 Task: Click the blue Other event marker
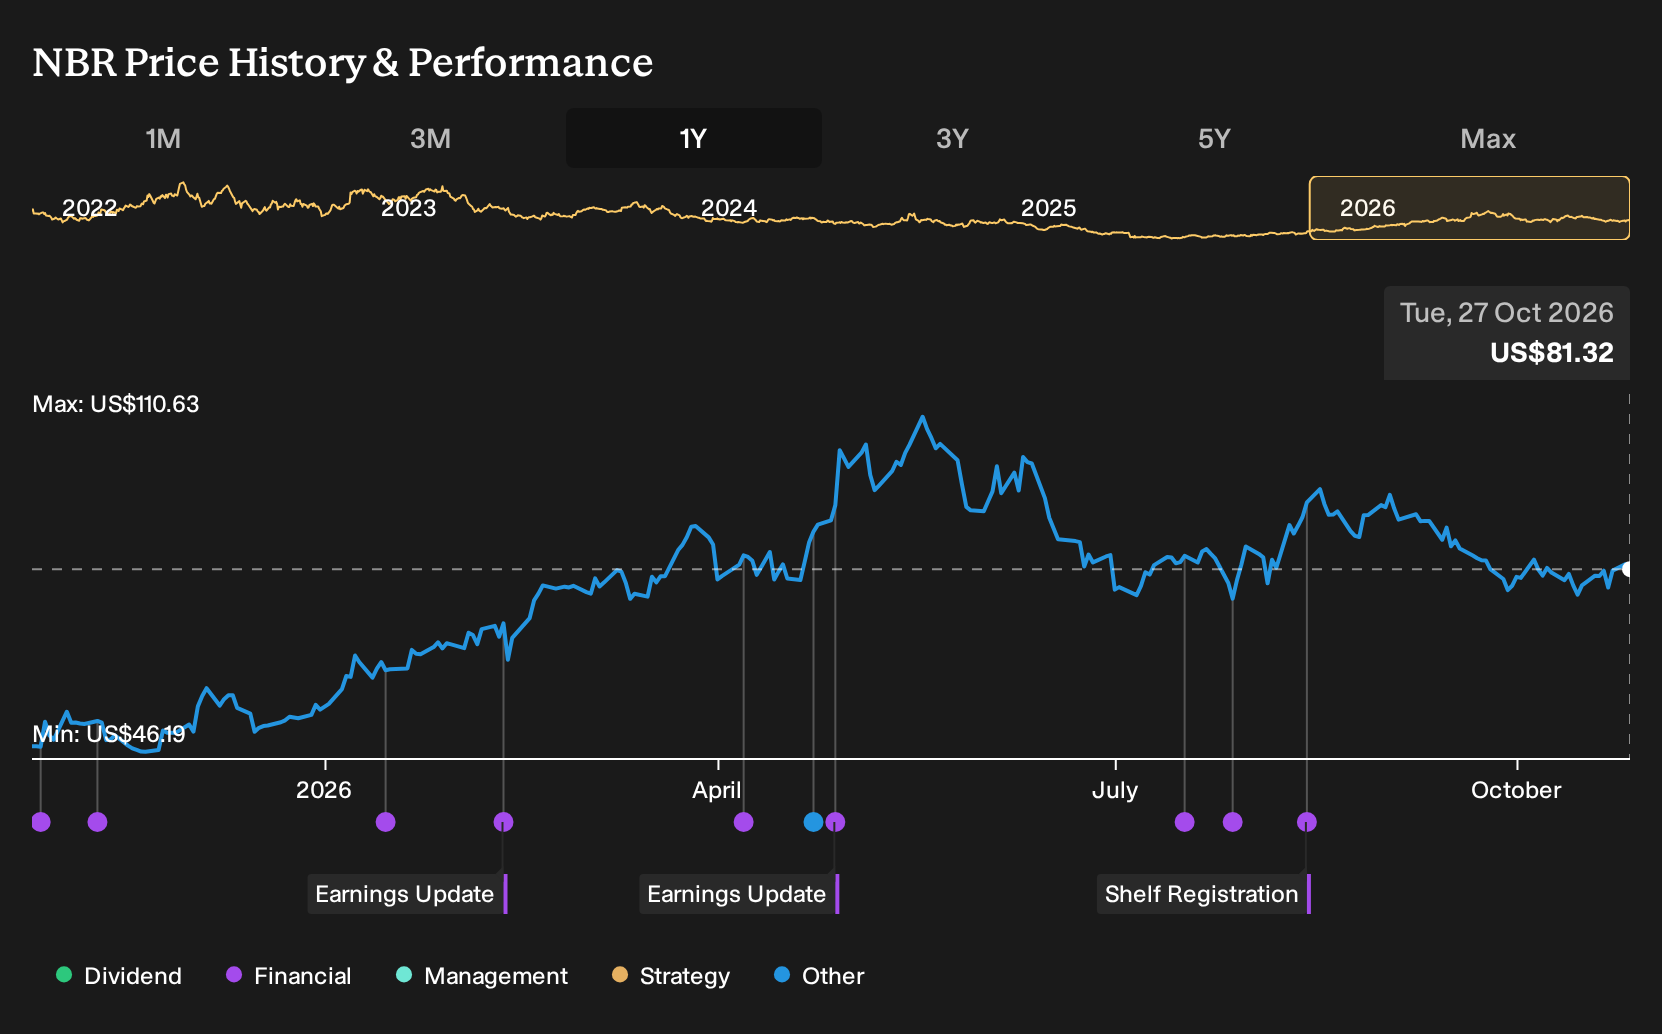coord(814,822)
